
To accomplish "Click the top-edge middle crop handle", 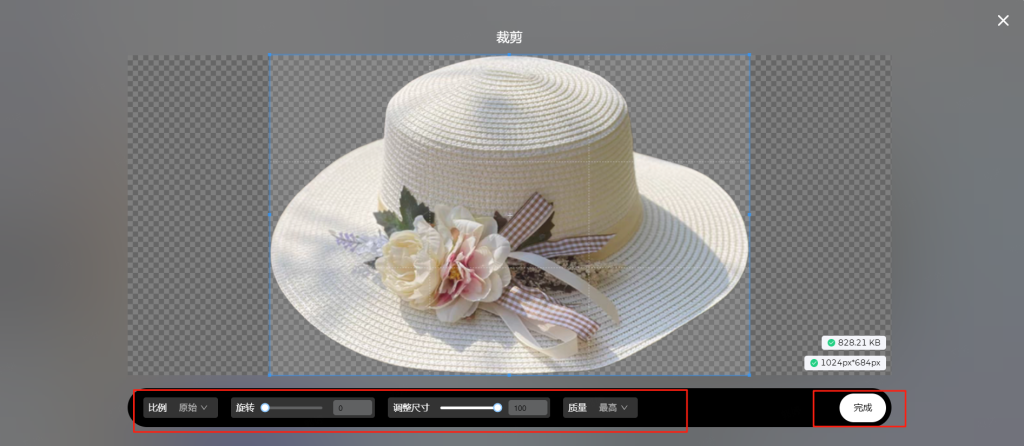I will (x=509, y=55).
